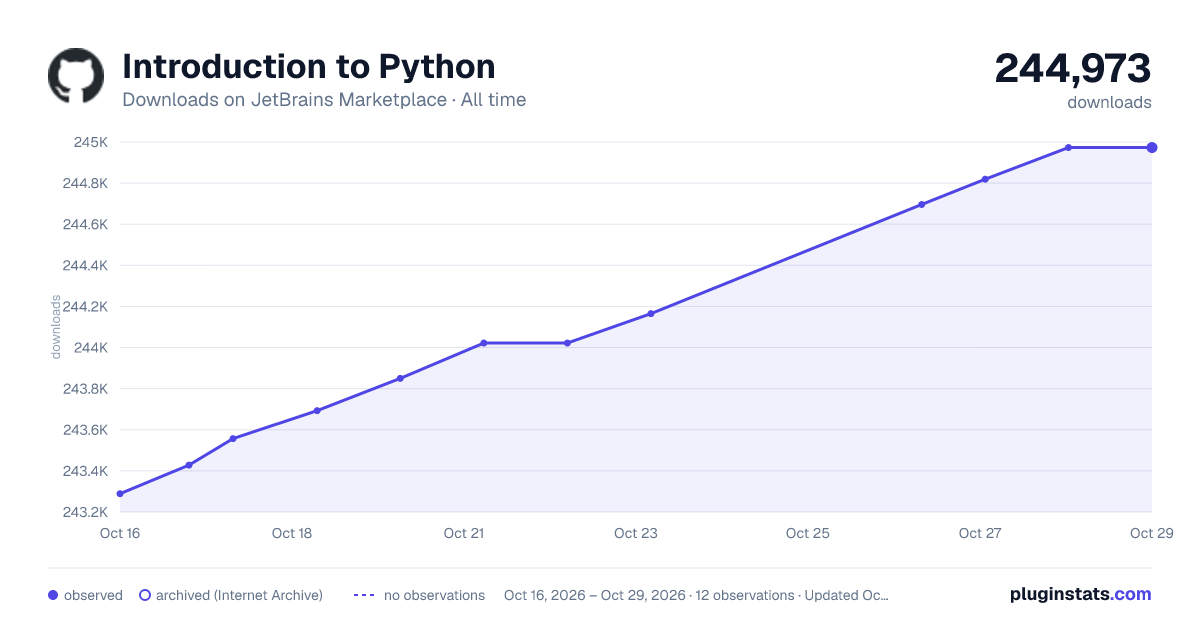The image size is (1200, 630).
Task: Select the data point above Oct 27 label
Action: pyautogui.click(x=985, y=179)
